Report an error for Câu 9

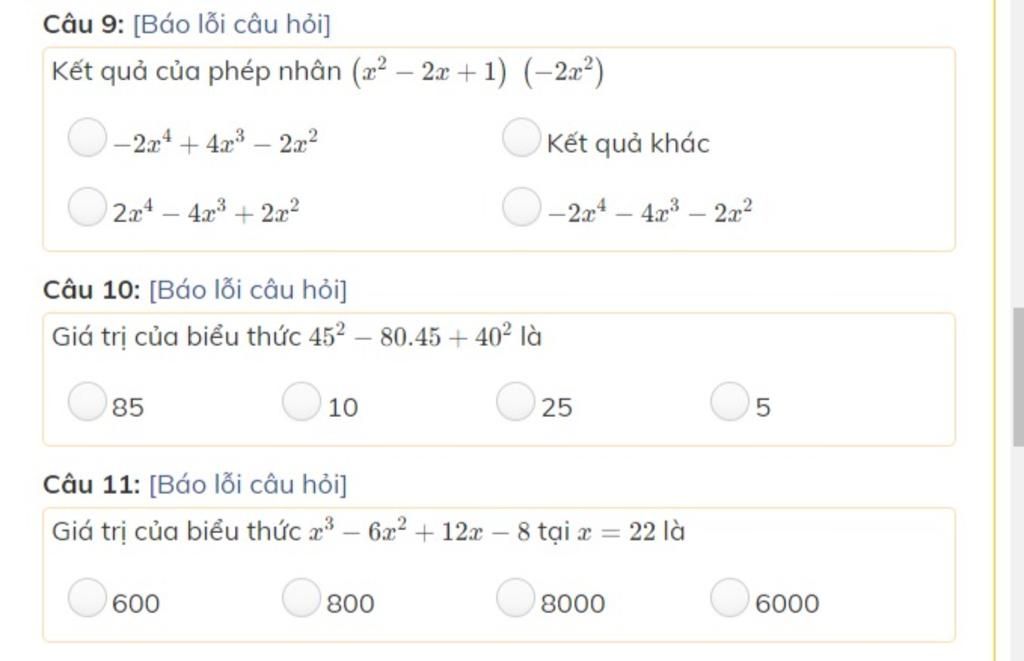tap(231, 24)
